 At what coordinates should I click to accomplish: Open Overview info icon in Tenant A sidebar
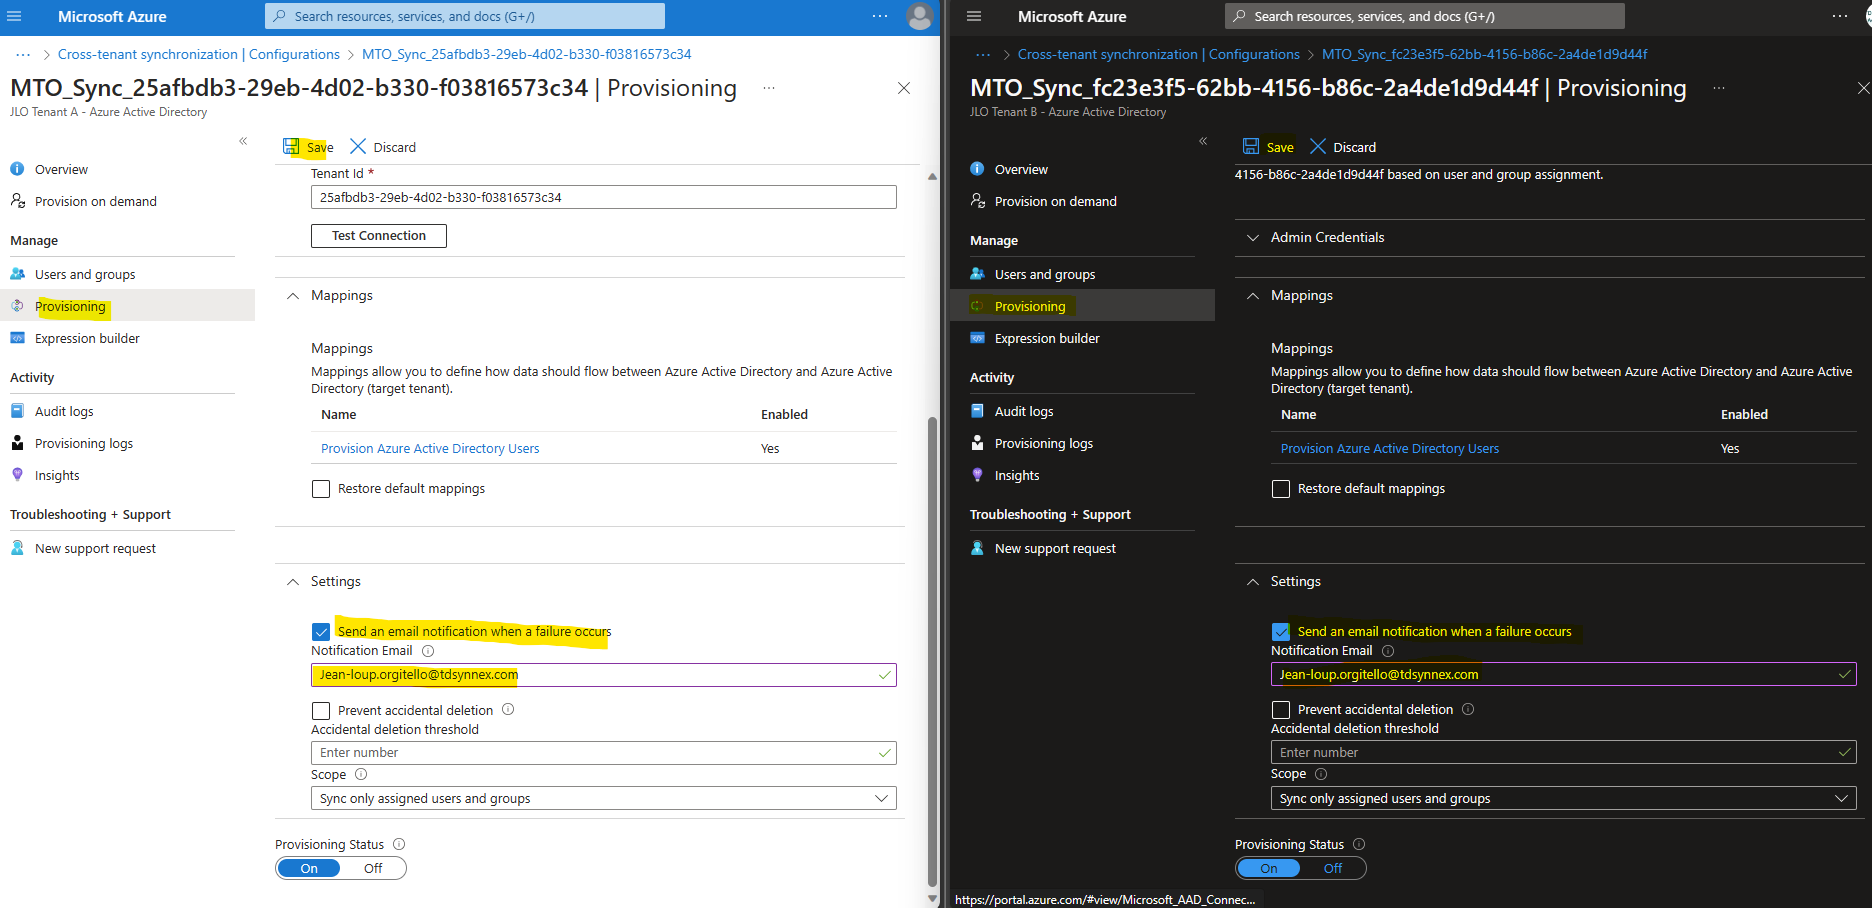pos(17,169)
